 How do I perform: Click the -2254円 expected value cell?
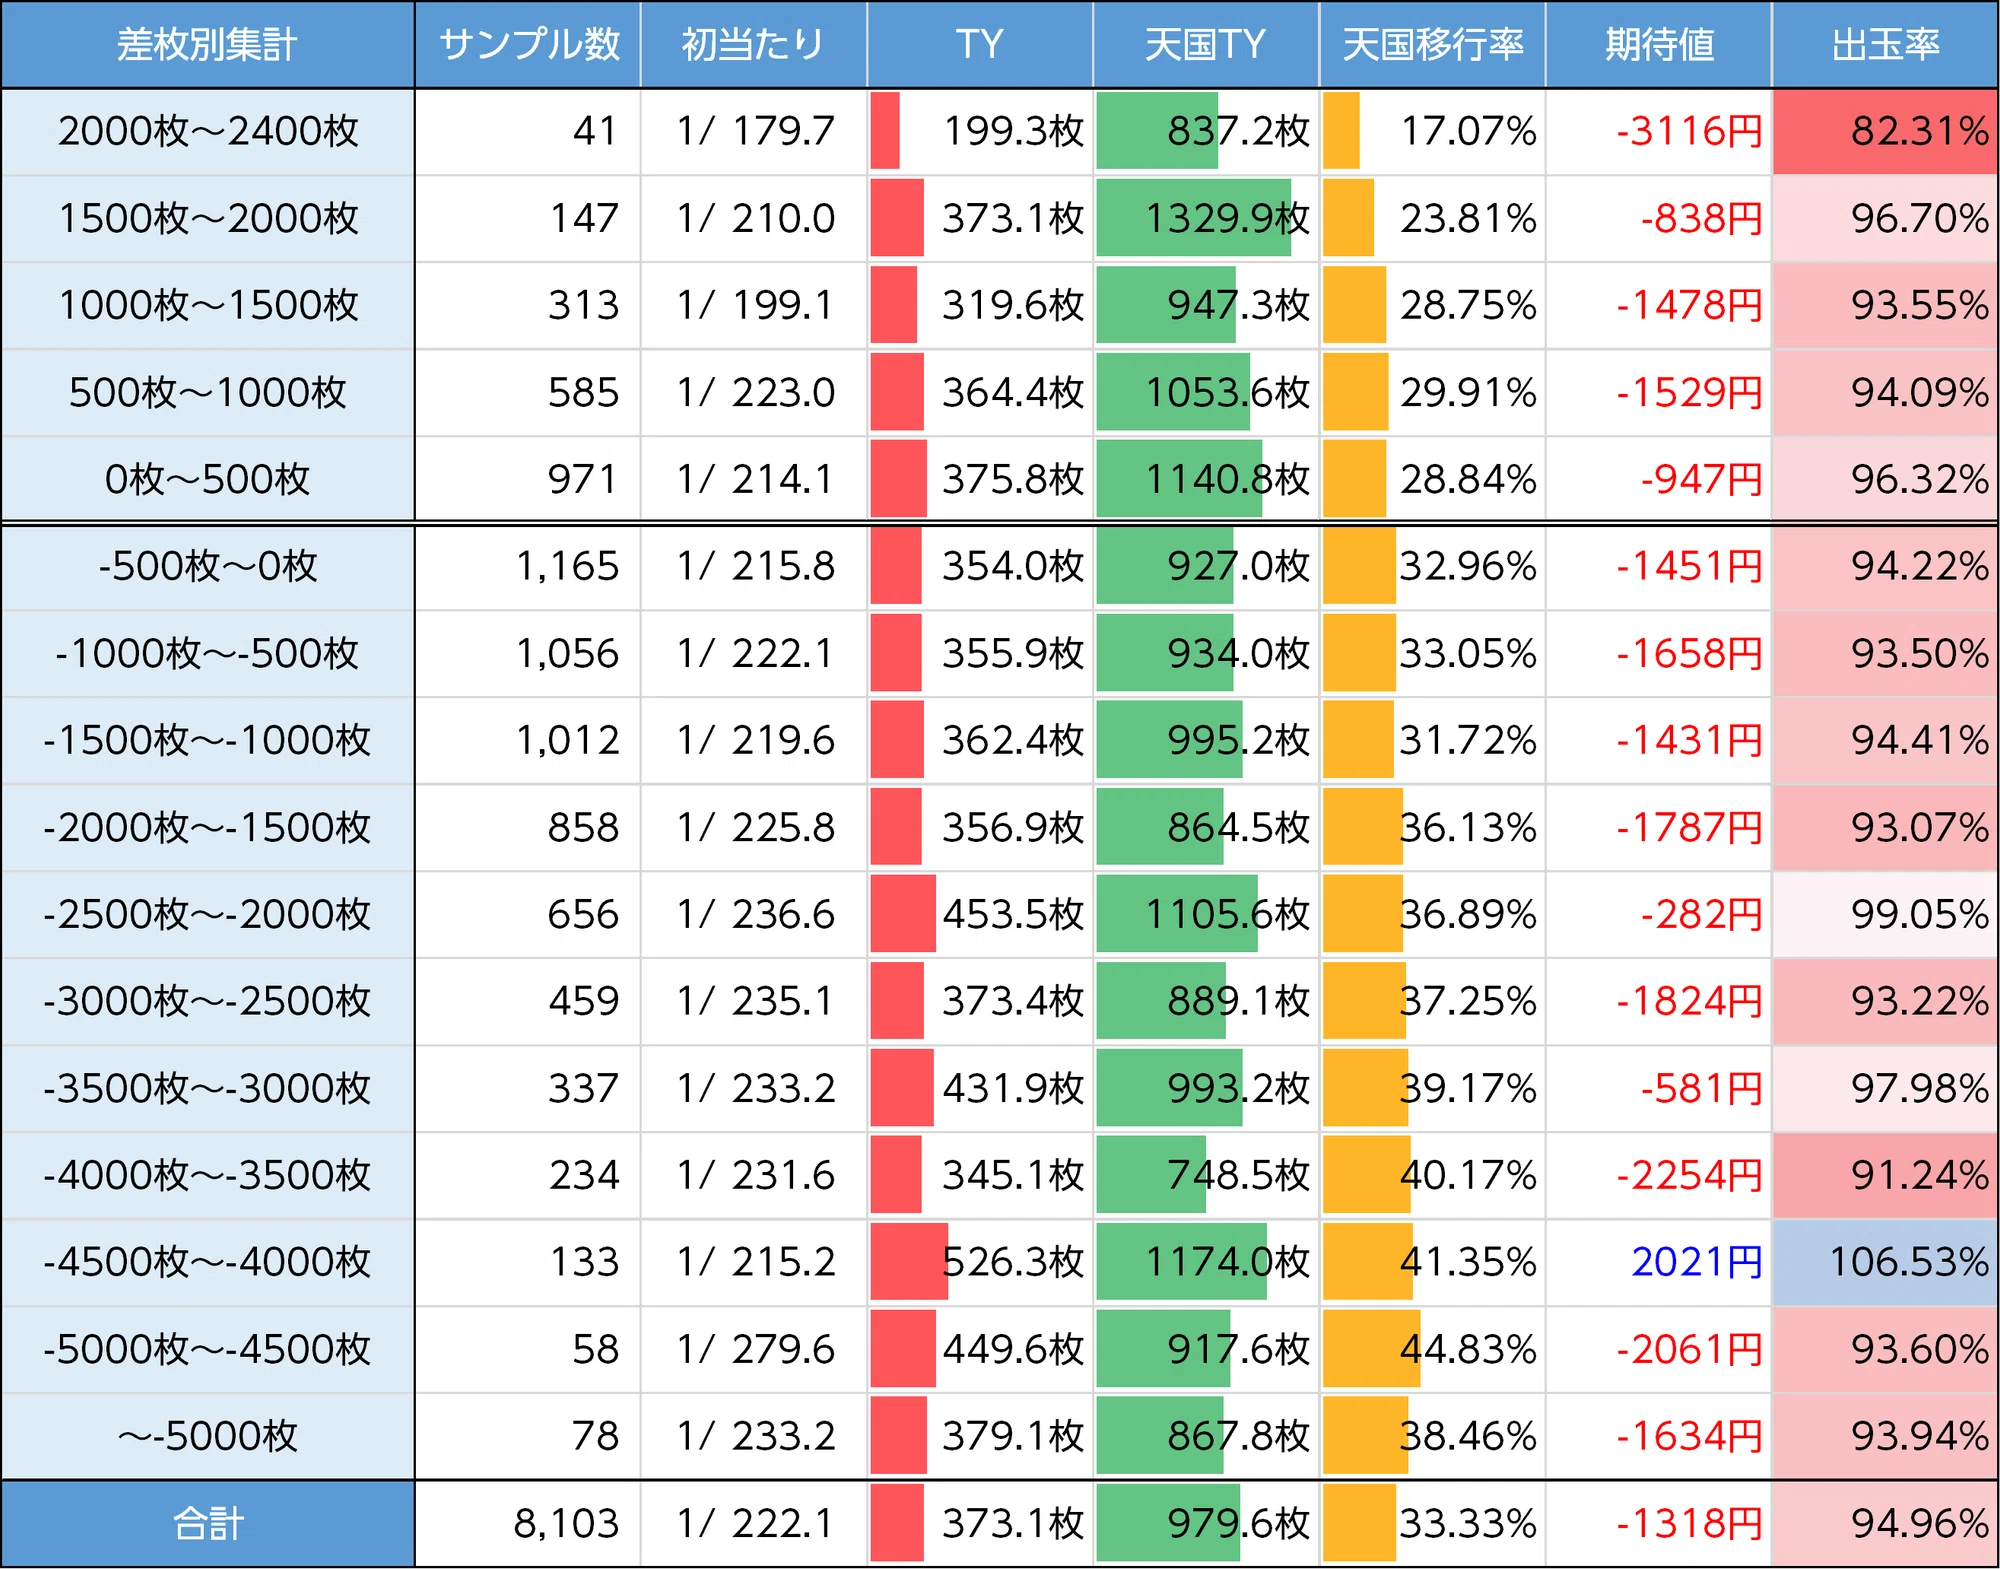pyautogui.click(x=1658, y=1175)
